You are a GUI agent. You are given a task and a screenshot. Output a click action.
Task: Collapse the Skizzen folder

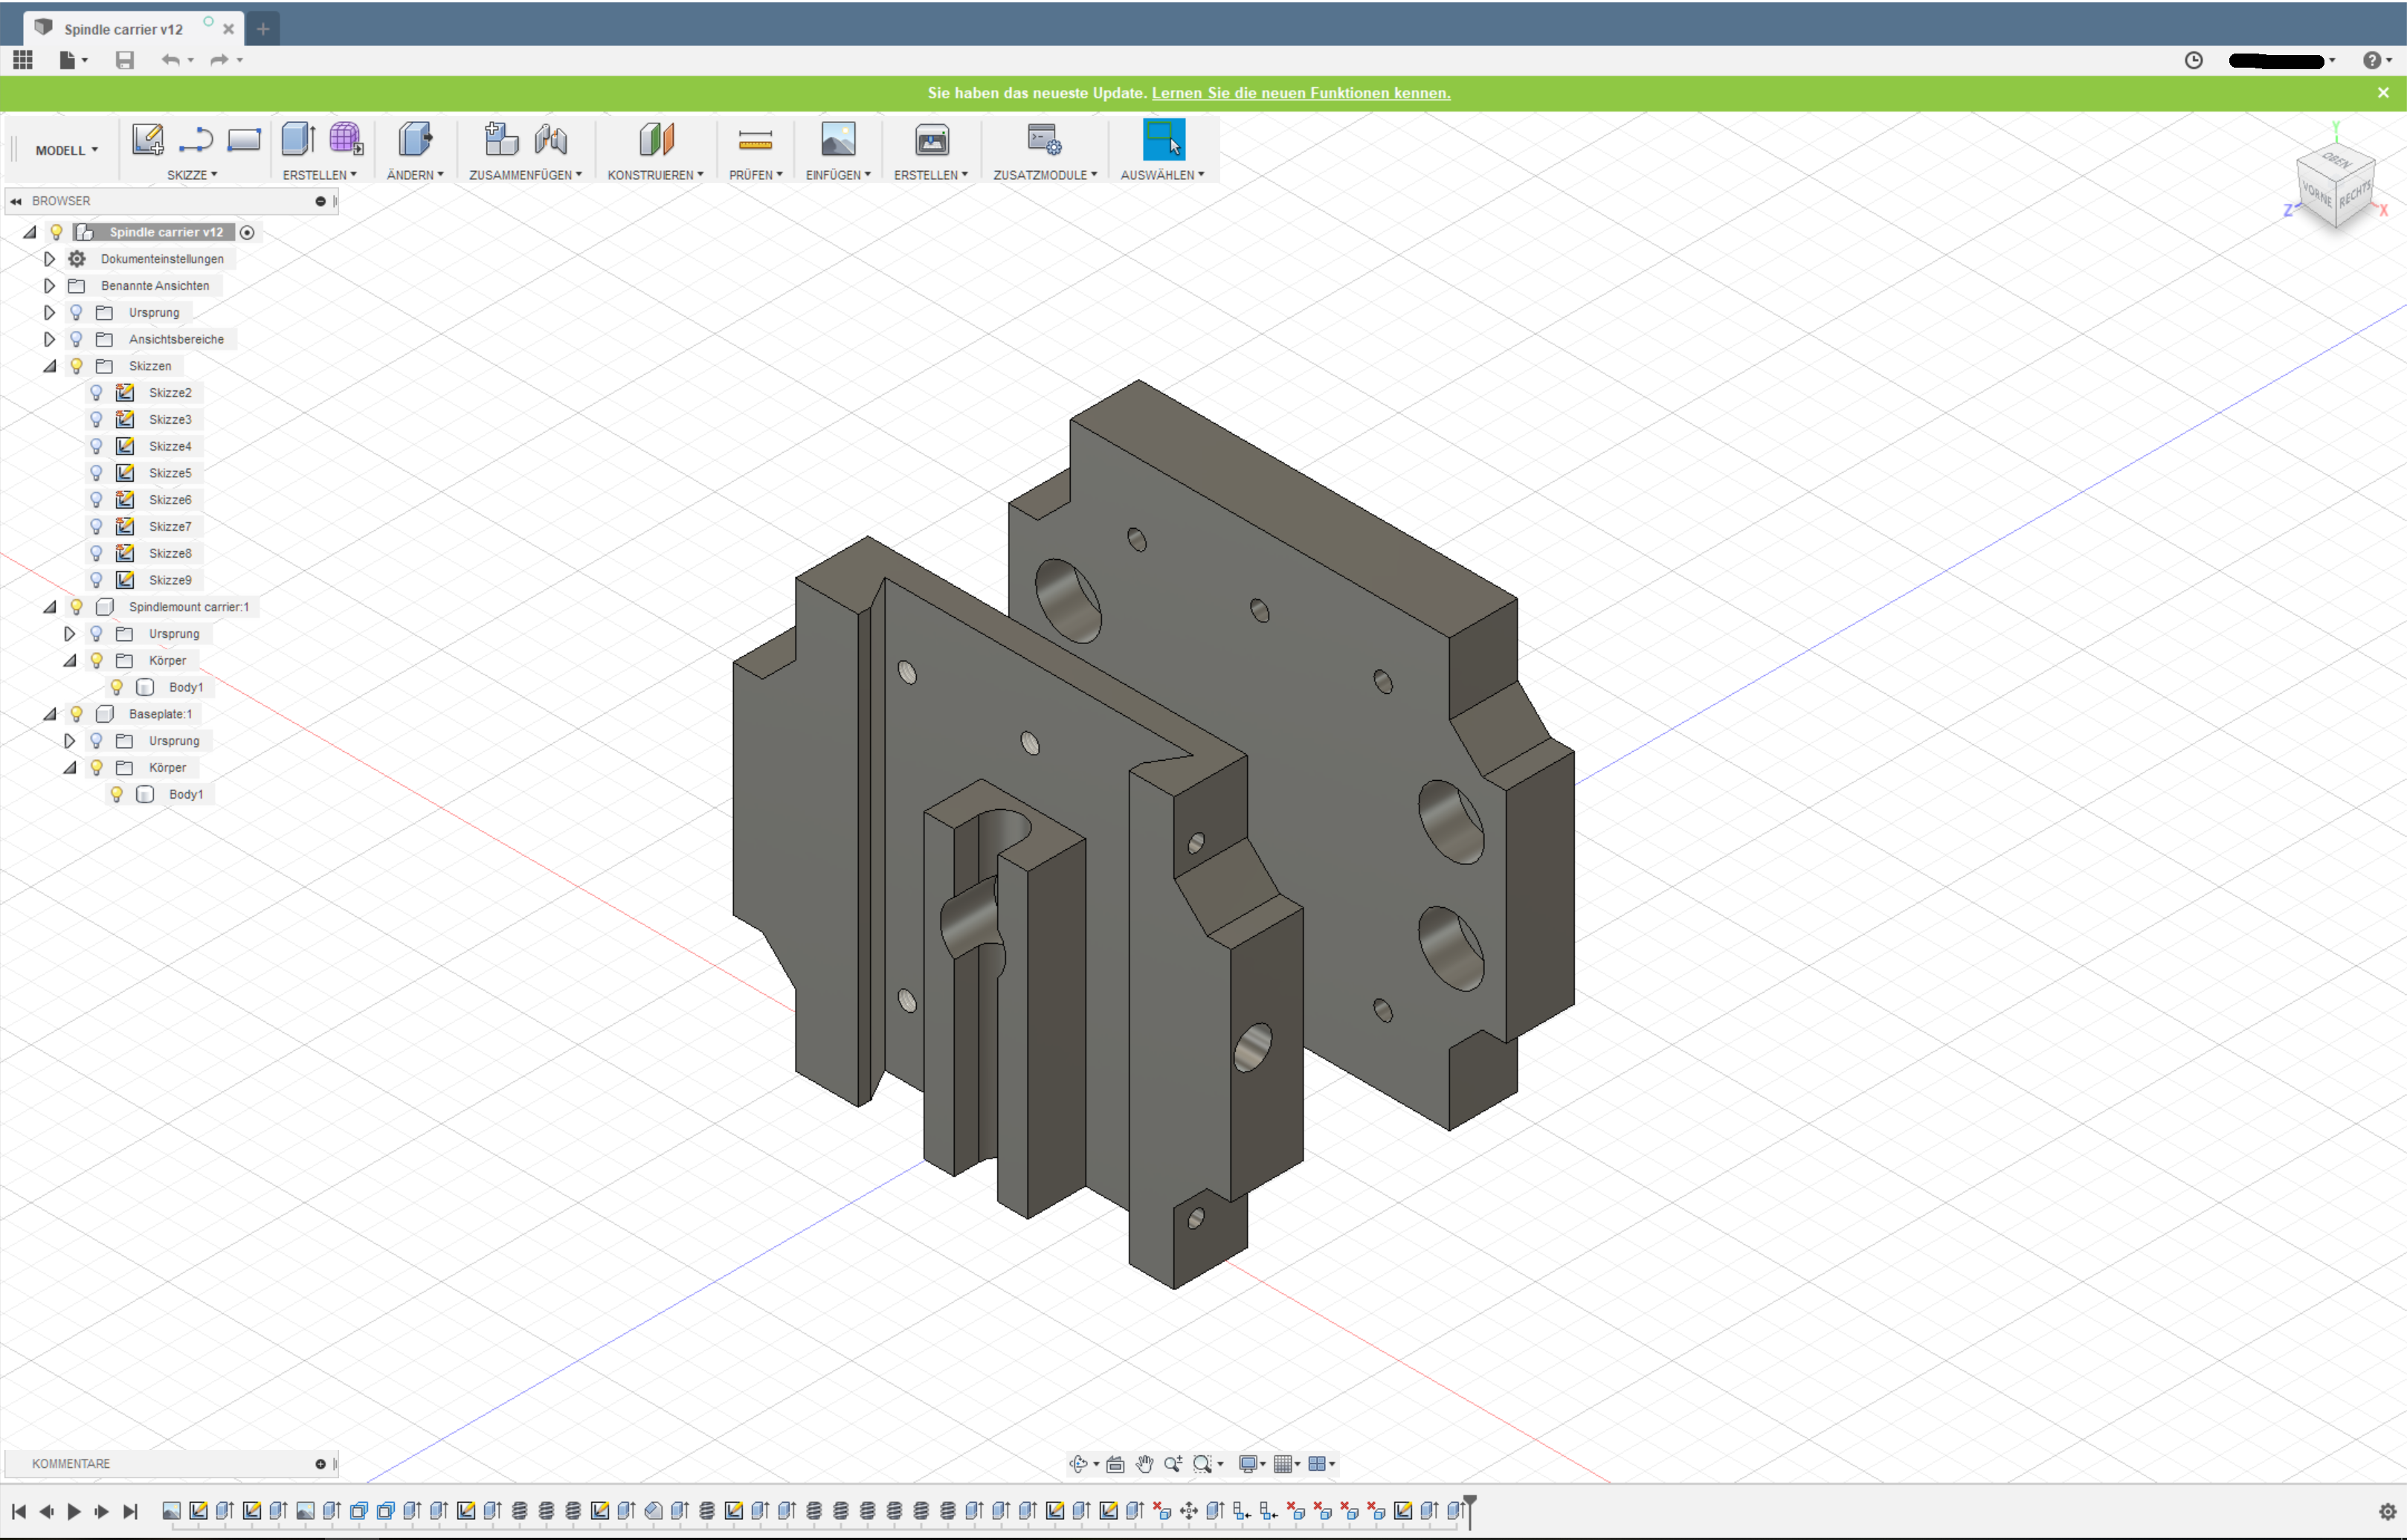(x=49, y=366)
